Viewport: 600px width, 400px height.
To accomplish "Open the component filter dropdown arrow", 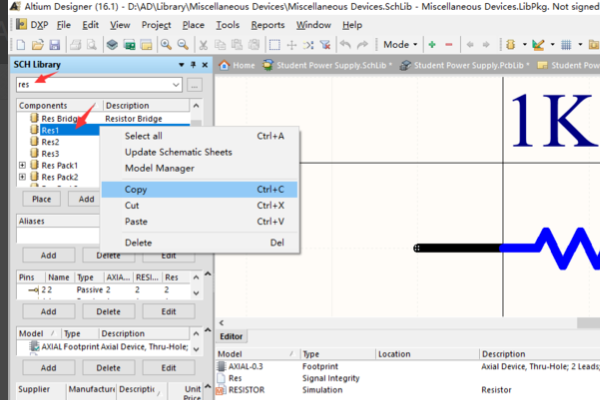I will click(x=176, y=85).
